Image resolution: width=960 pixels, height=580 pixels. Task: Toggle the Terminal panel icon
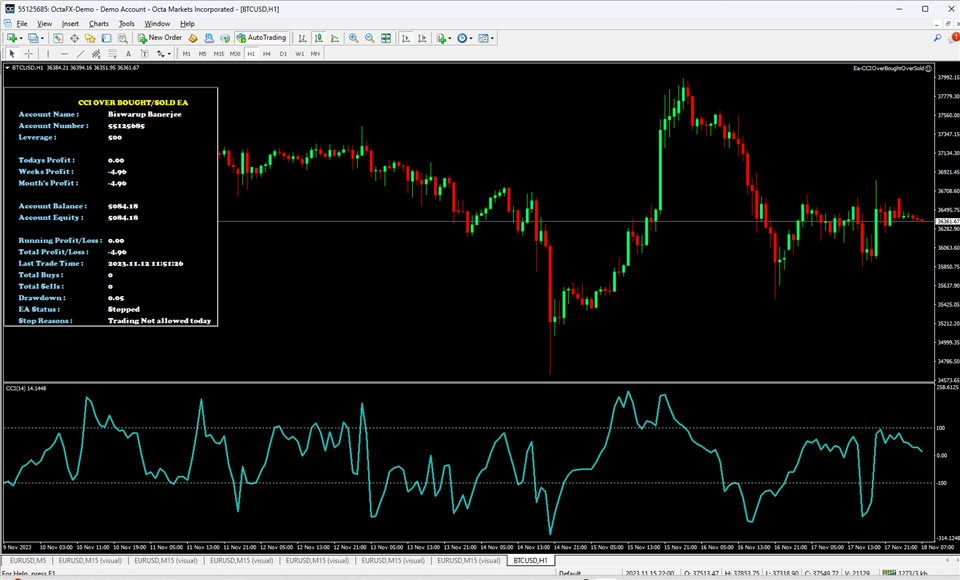[x=107, y=38]
